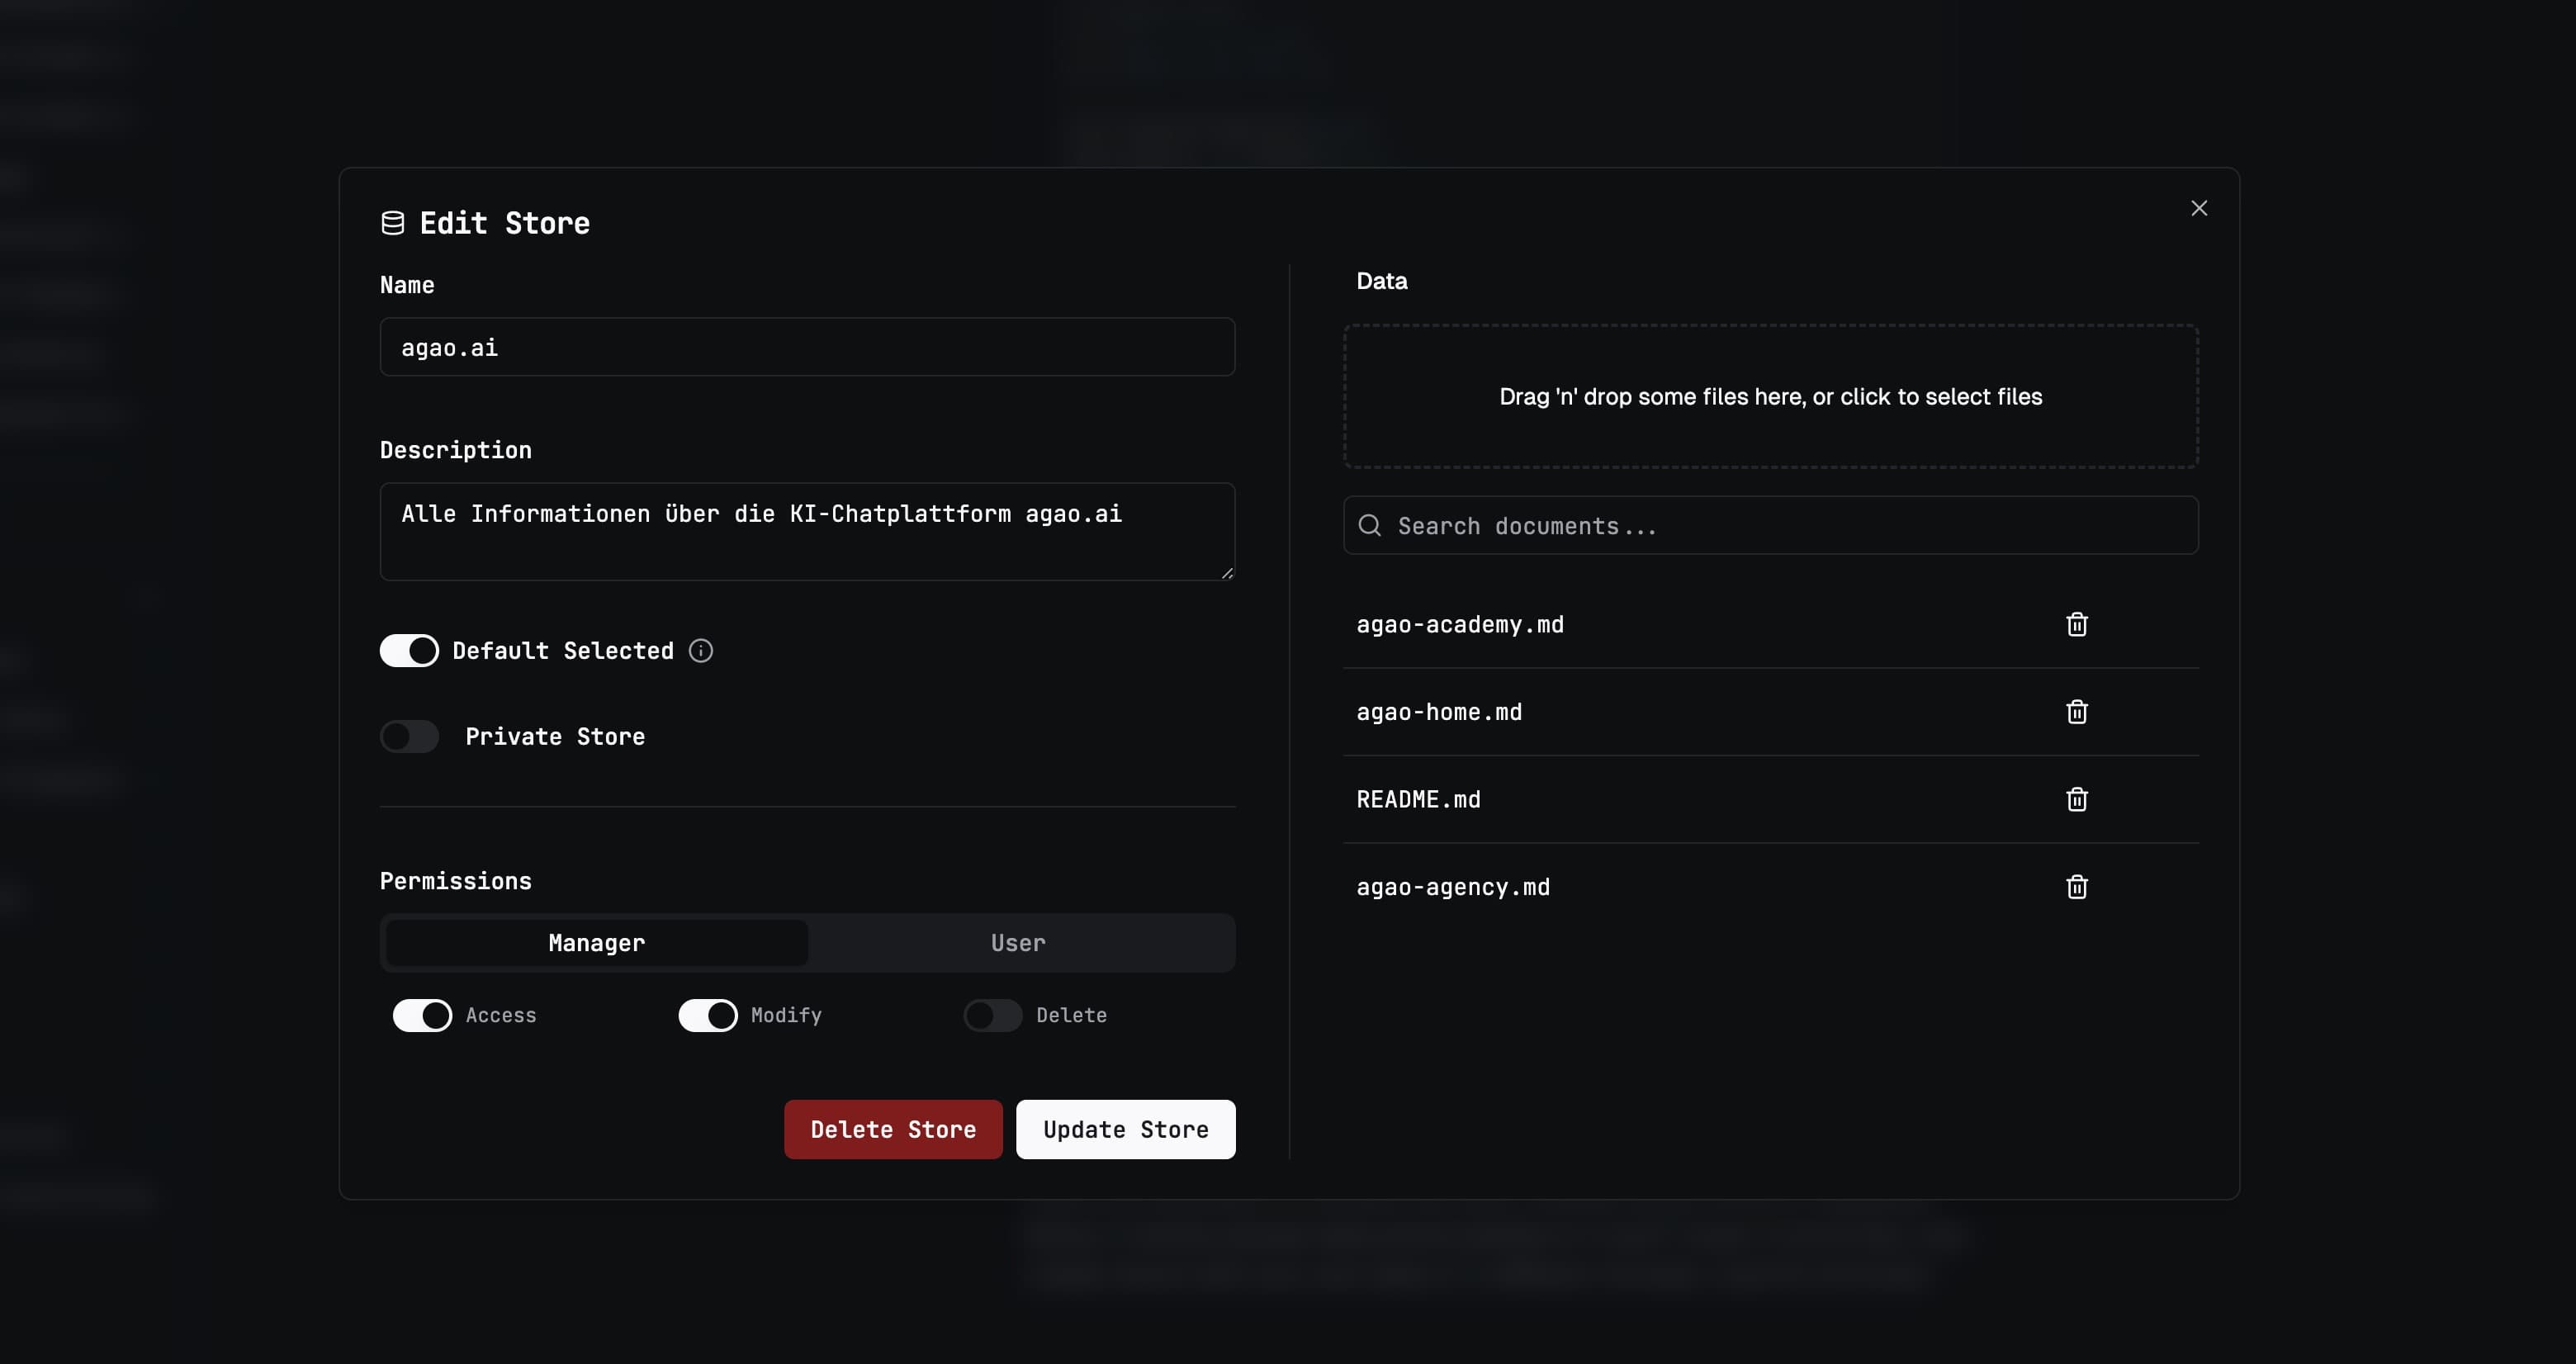This screenshot has width=2576, height=1364.
Task: Close the Edit Store dialog
Action: [x=2198, y=208]
